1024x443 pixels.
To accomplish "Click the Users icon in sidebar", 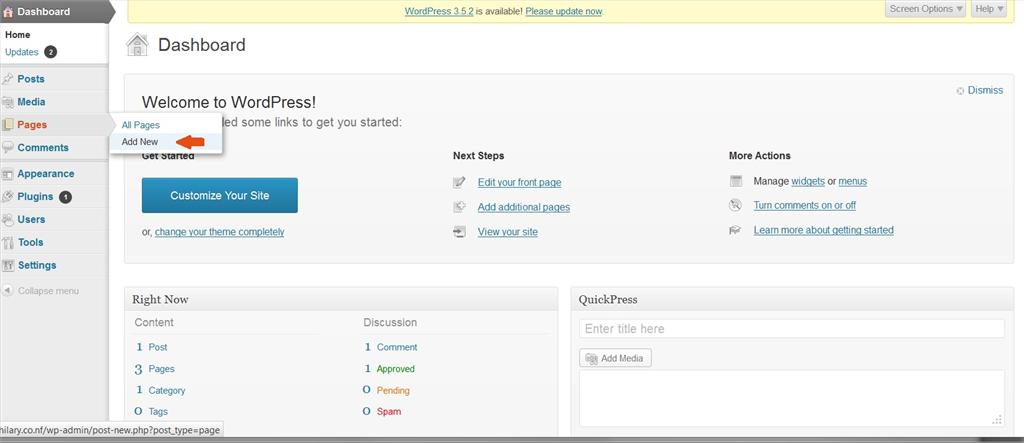I will click(x=8, y=220).
